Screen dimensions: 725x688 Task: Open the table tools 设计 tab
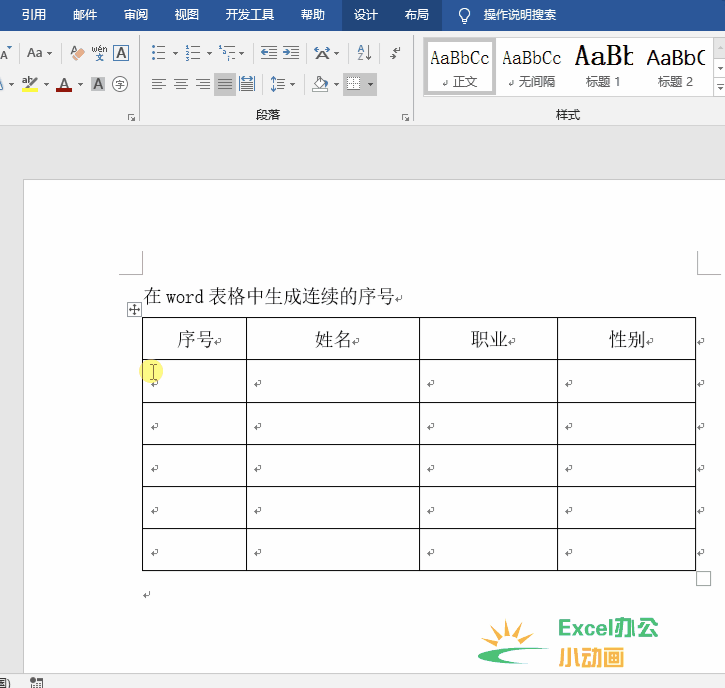tap(366, 15)
